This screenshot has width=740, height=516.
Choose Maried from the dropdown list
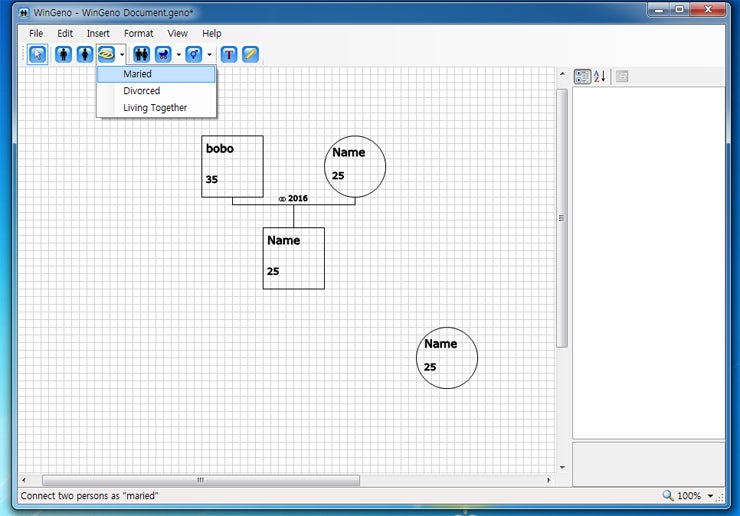click(x=156, y=74)
